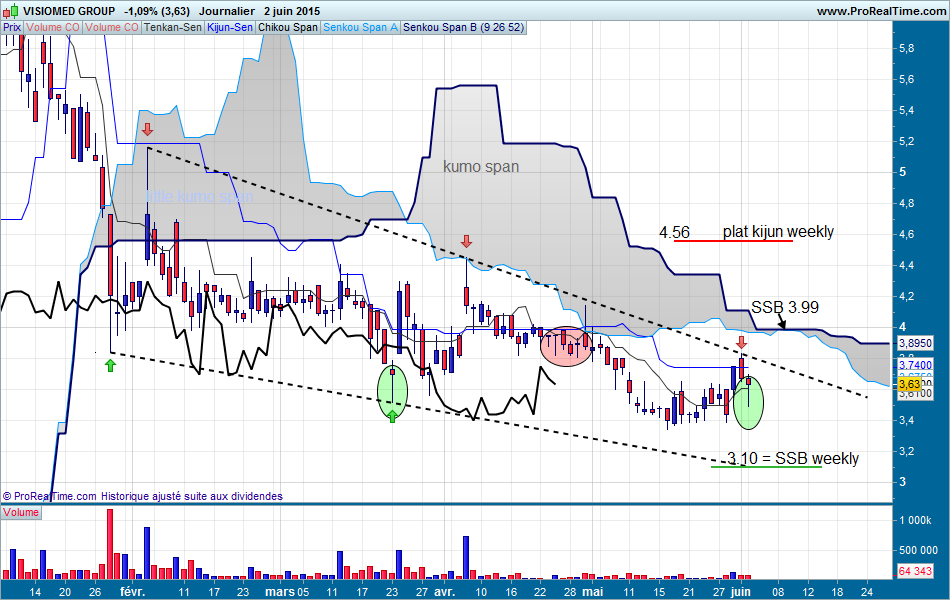This screenshot has width=950, height=600.
Task: Click the Volume panel label
Action: coord(22,512)
